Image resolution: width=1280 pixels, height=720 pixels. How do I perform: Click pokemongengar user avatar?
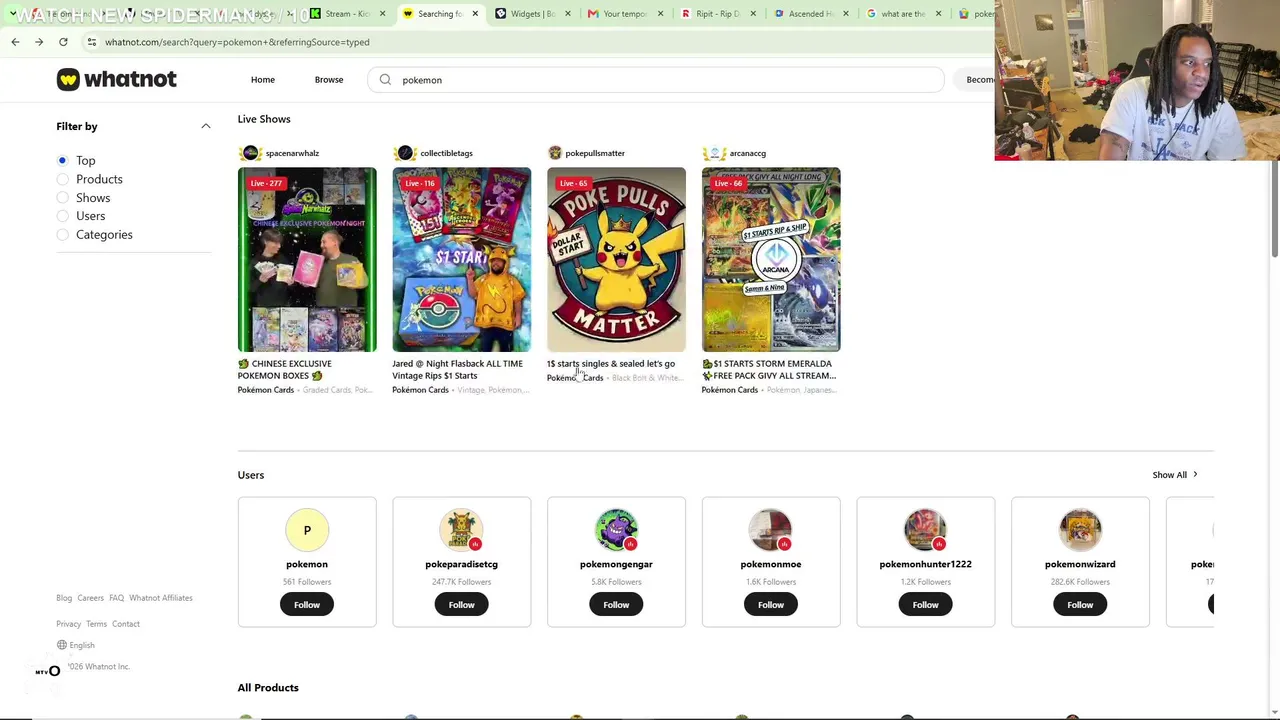pyautogui.click(x=616, y=530)
